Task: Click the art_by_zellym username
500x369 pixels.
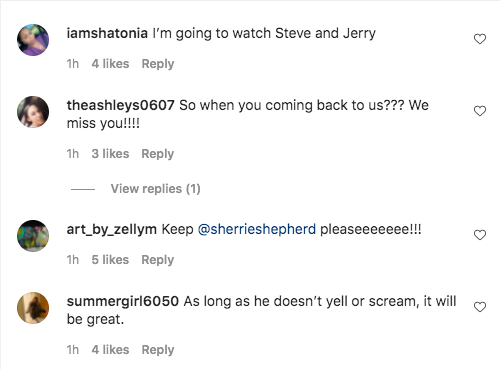Action: click(x=112, y=230)
